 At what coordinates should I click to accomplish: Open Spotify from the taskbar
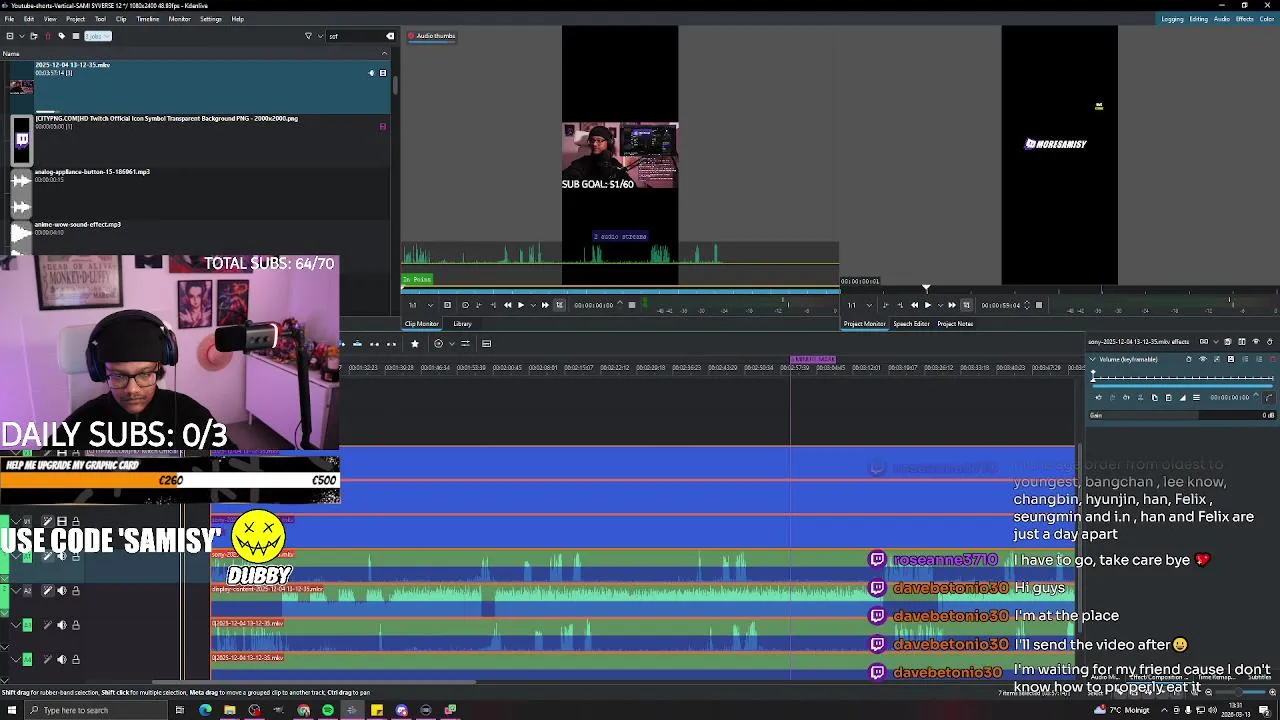coord(328,710)
